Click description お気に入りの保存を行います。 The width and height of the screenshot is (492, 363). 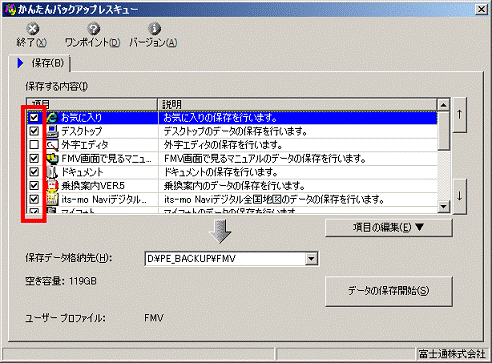[220, 118]
